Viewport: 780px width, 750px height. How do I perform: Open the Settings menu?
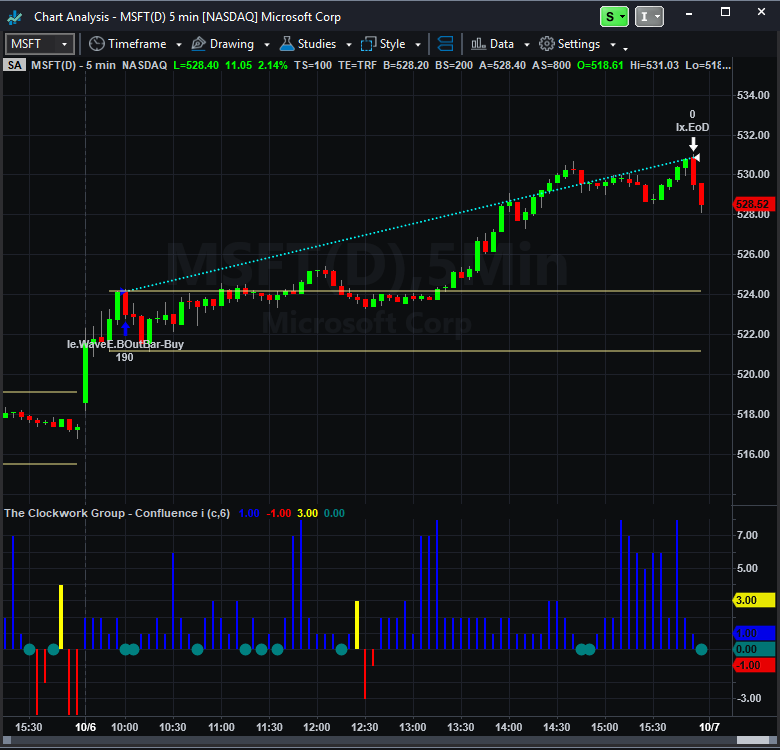pos(578,44)
